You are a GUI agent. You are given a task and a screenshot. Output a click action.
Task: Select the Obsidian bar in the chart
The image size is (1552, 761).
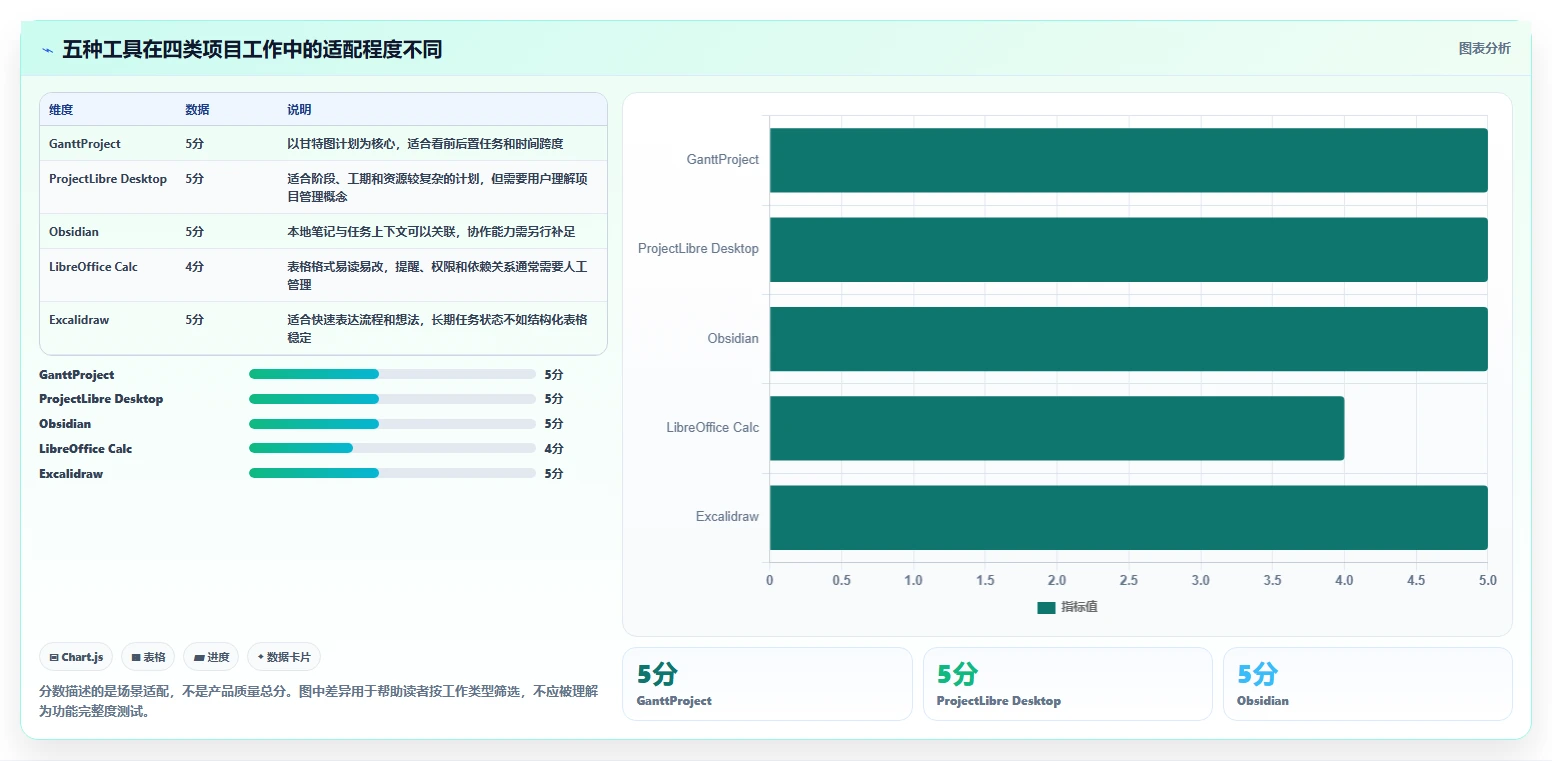(x=1128, y=339)
